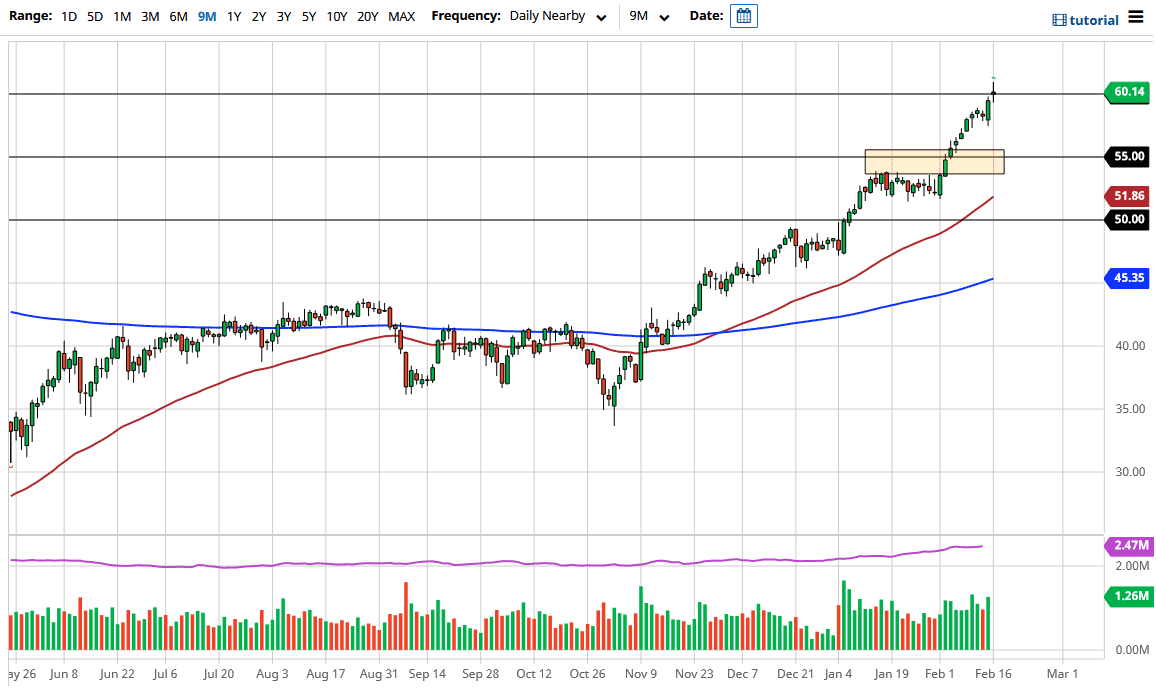Open the 9M aggregation dropdown

point(647,16)
